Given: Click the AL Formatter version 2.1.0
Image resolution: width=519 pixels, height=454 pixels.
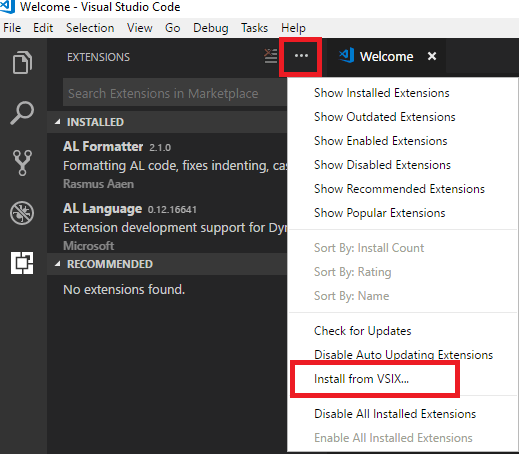Looking at the screenshot, I should pos(160,147).
